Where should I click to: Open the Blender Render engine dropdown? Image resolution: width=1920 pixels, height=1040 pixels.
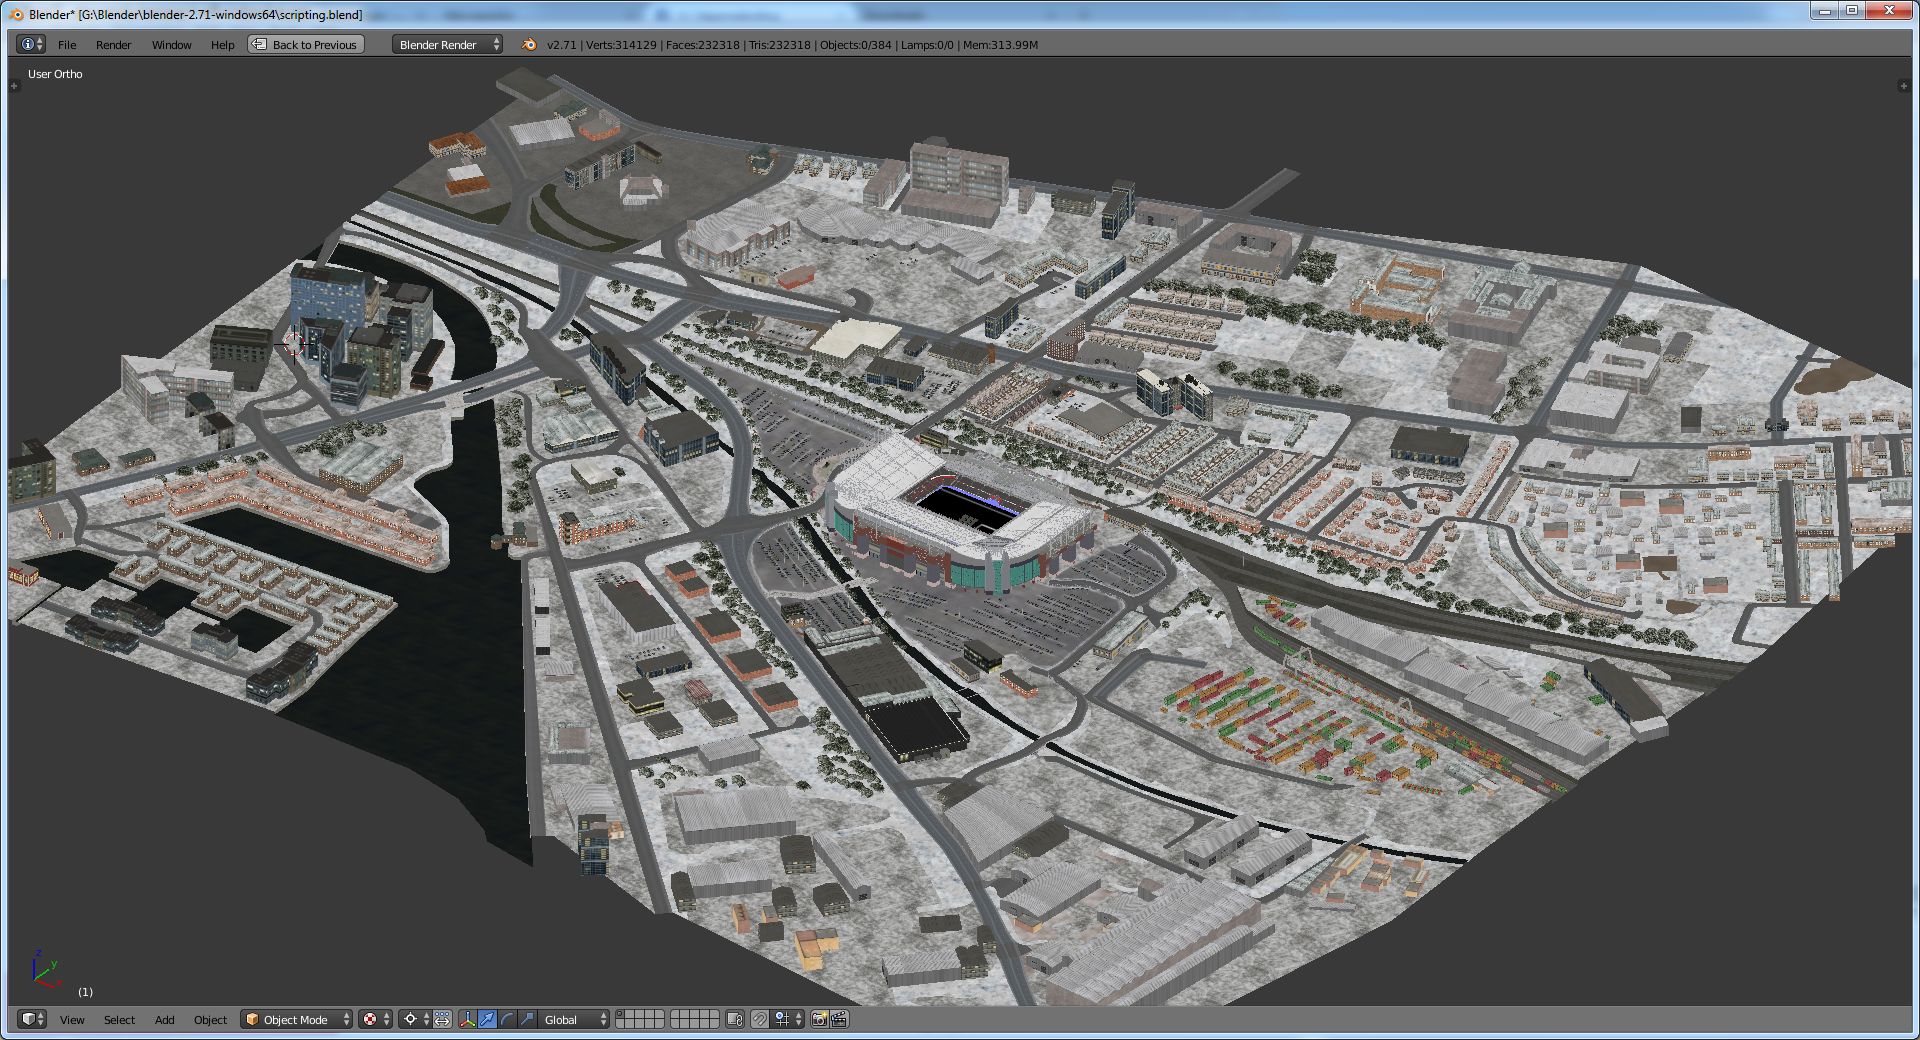[447, 44]
